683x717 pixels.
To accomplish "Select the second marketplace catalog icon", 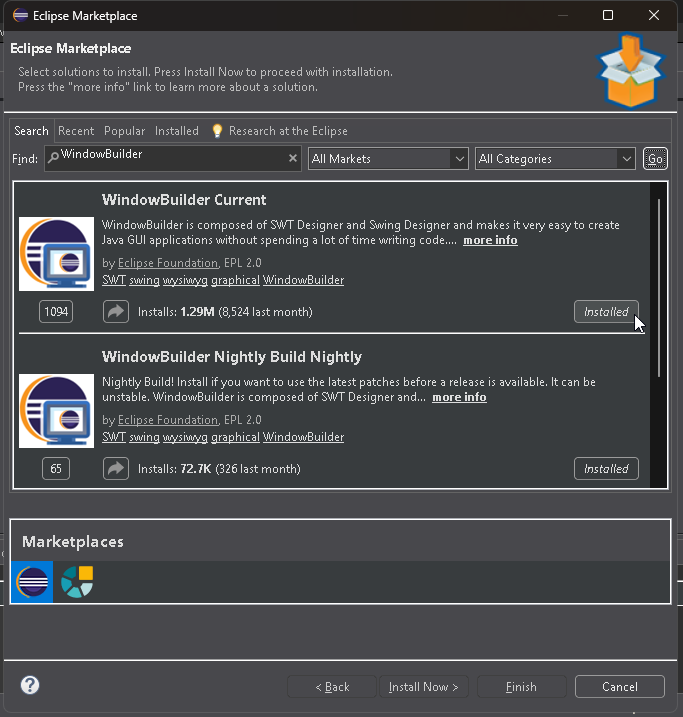I will (x=77, y=582).
